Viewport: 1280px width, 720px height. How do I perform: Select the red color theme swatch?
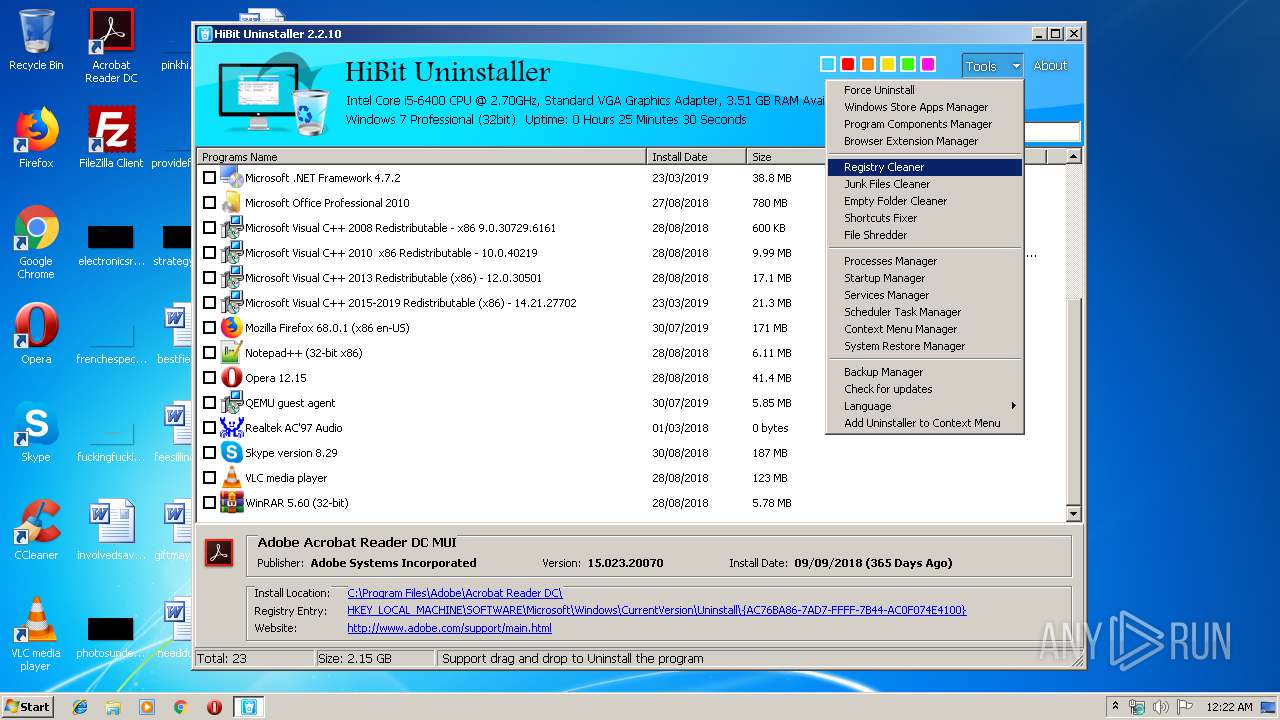847,64
